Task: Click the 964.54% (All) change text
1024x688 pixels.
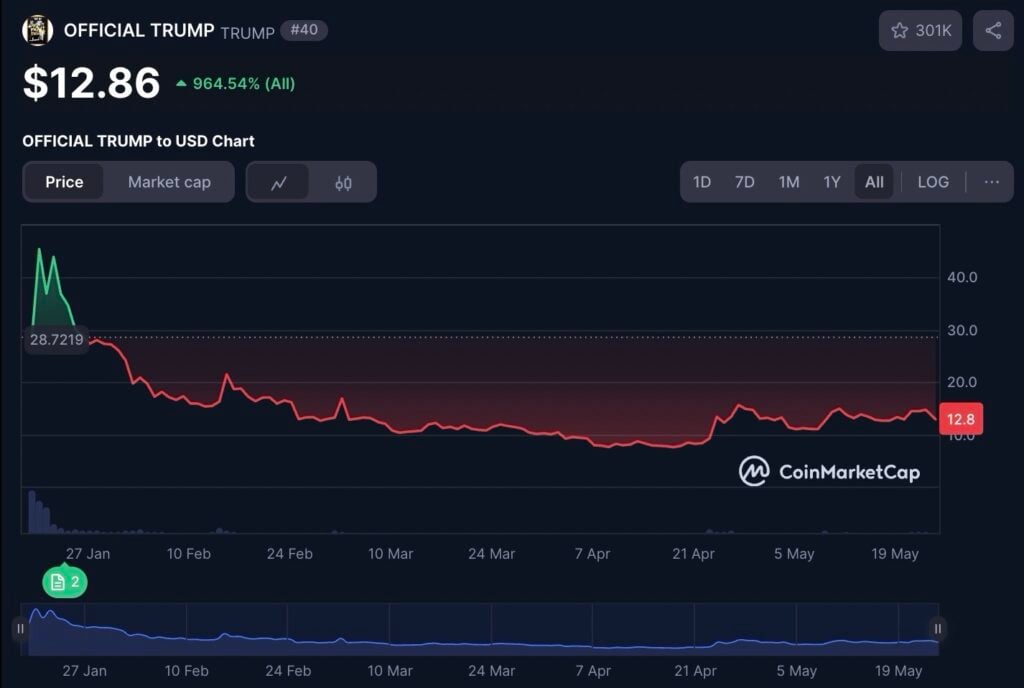Action: pyautogui.click(x=244, y=84)
